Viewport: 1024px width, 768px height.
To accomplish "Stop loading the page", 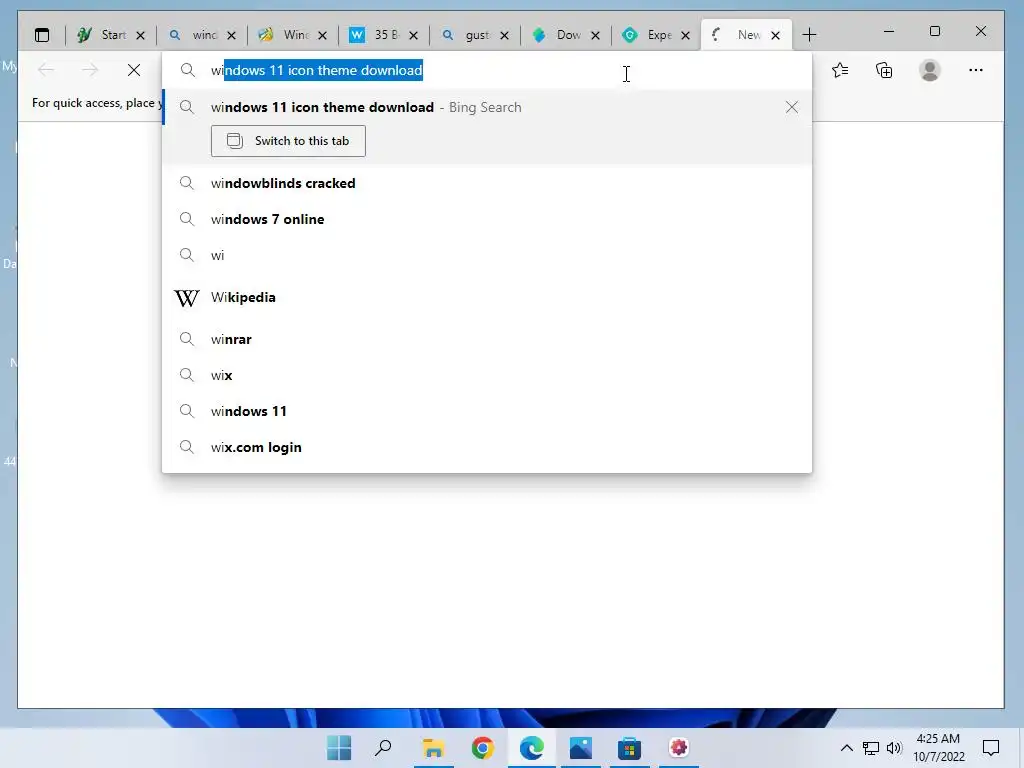I will (x=134, y=70).
